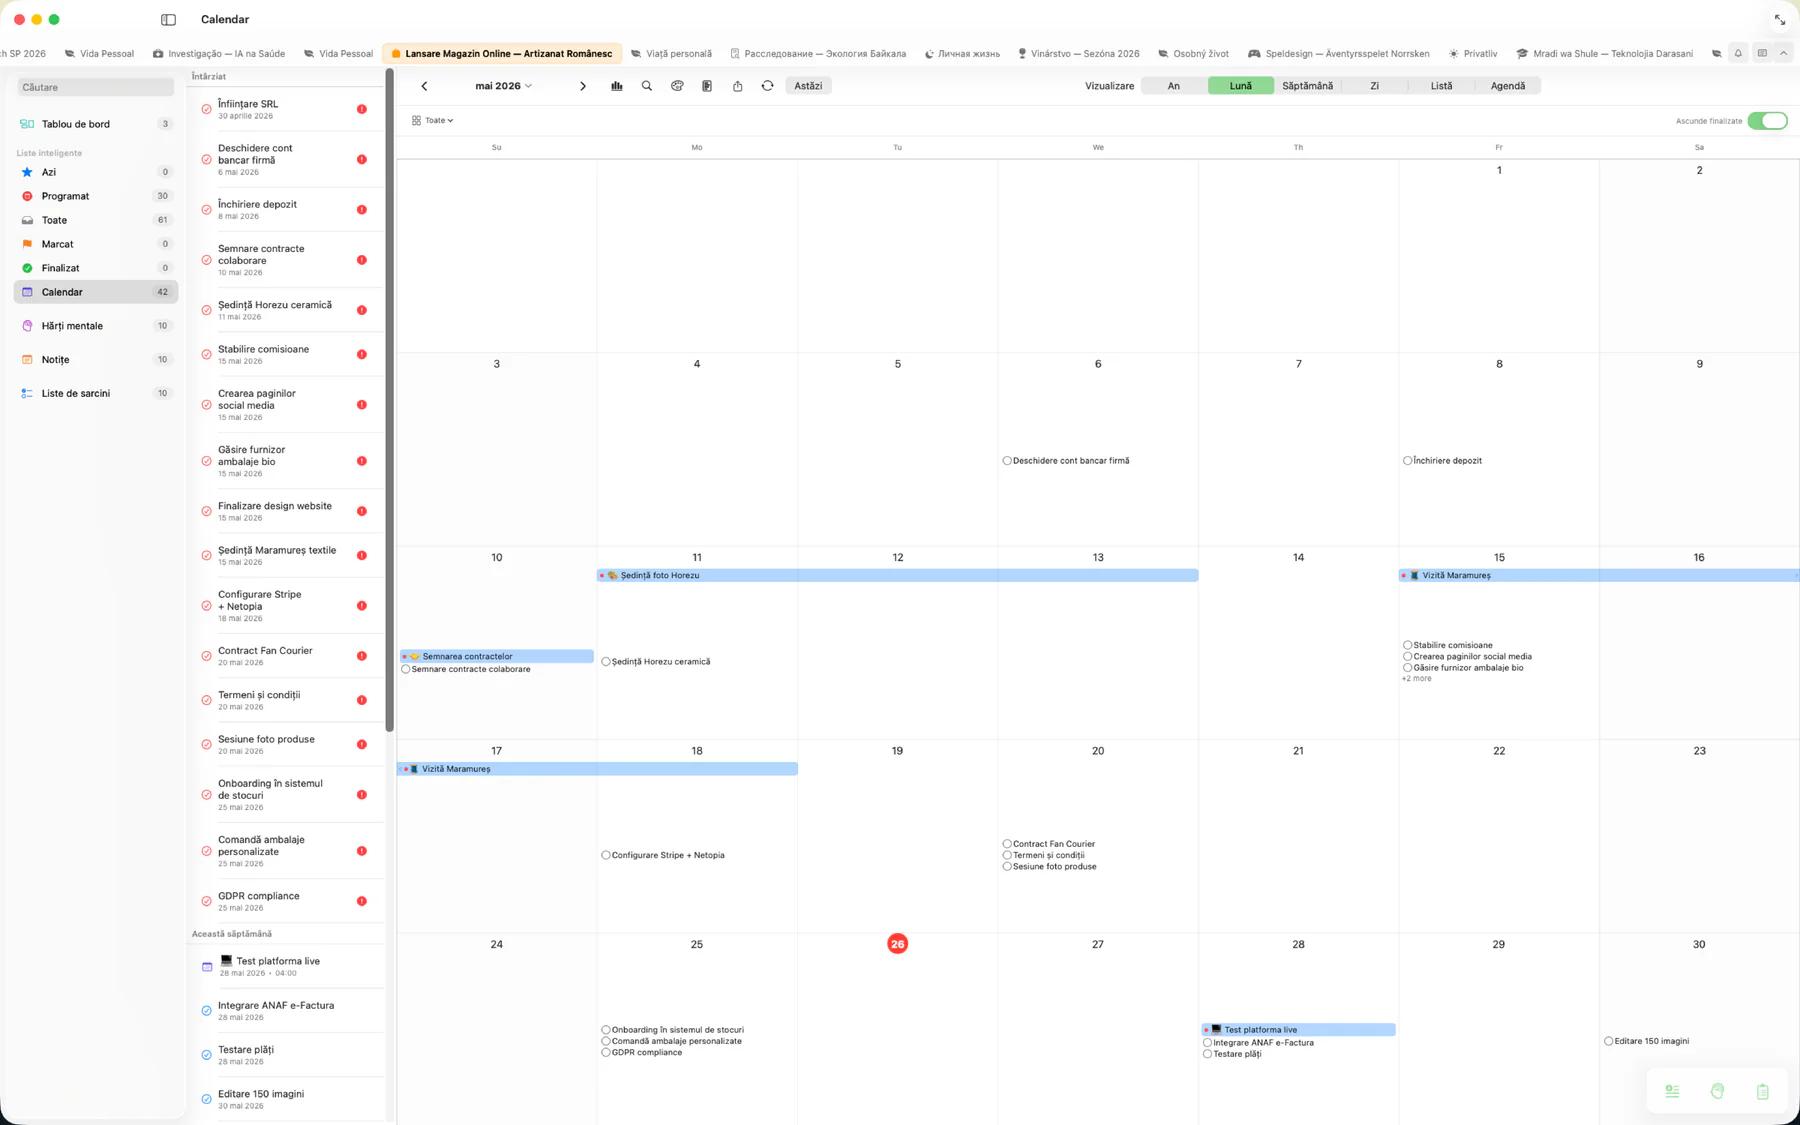The width and height of the screenshot is (1800, 1125).
Task: Collapse the Această săptămână section header
Action: 232,934
